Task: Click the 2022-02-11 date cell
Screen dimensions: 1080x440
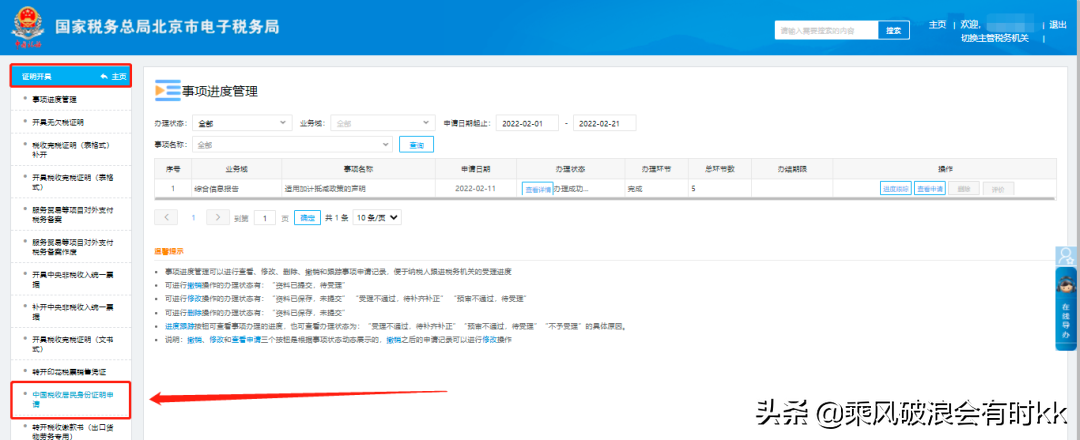Action: click(476, 189)
